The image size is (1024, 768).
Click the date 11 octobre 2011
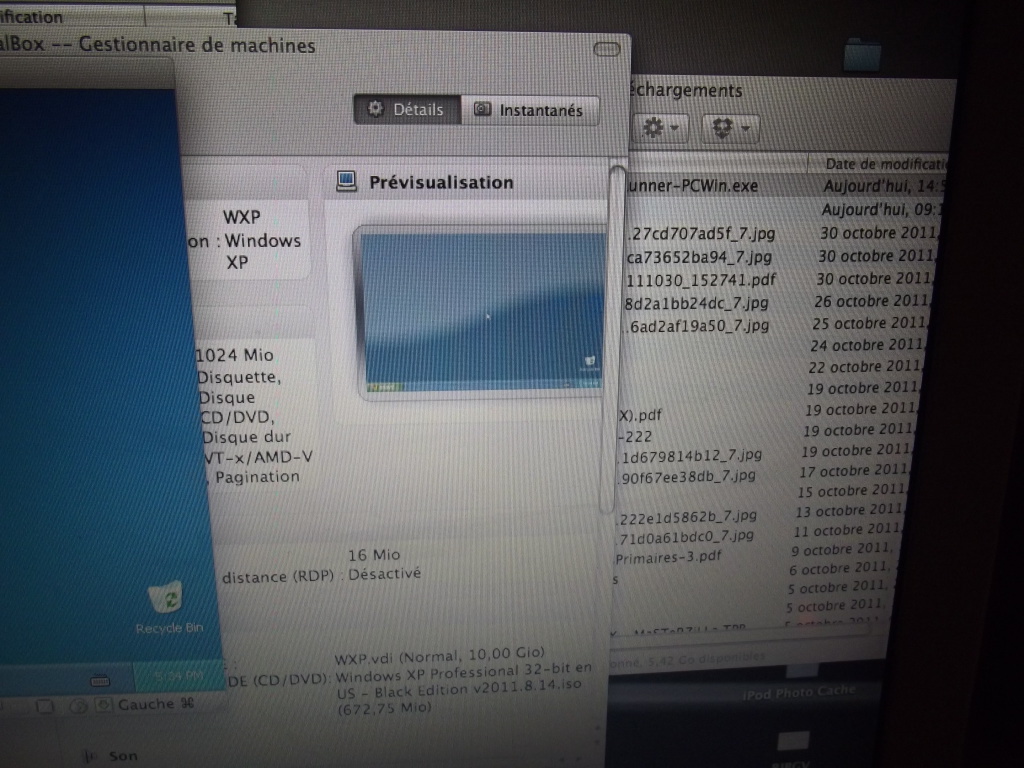[x=848, y=530]
